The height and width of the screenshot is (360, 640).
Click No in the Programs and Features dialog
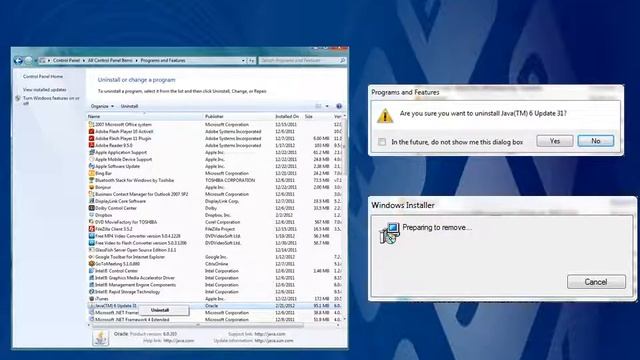click(596, 141)
